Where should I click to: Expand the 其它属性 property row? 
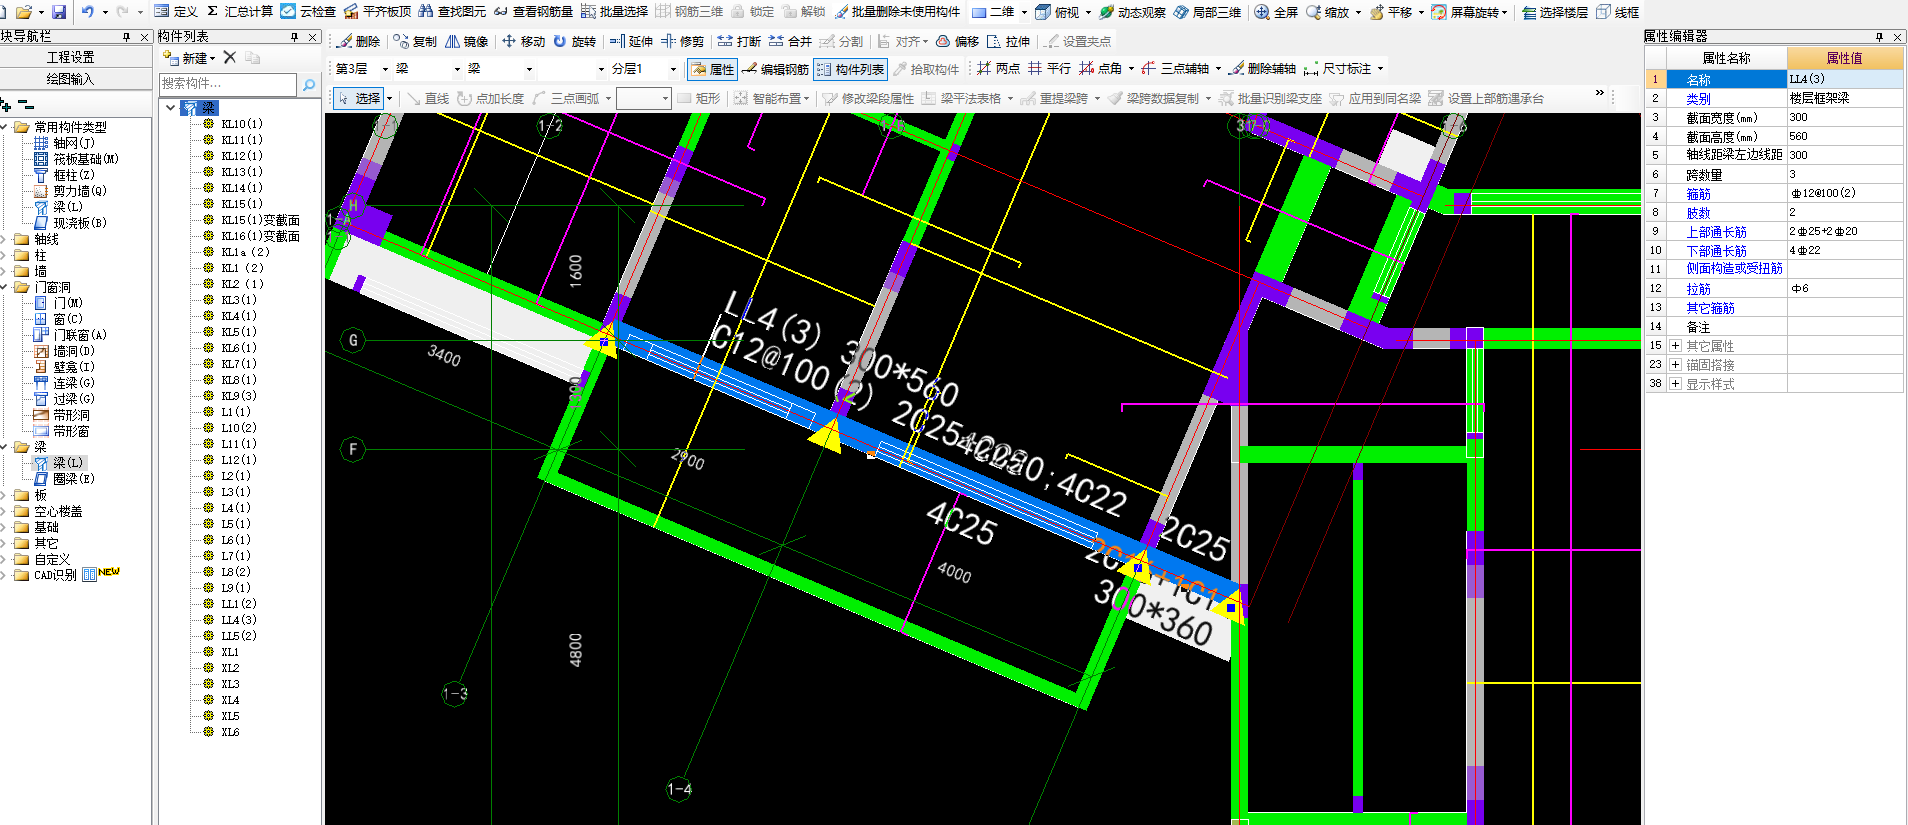1675,346
